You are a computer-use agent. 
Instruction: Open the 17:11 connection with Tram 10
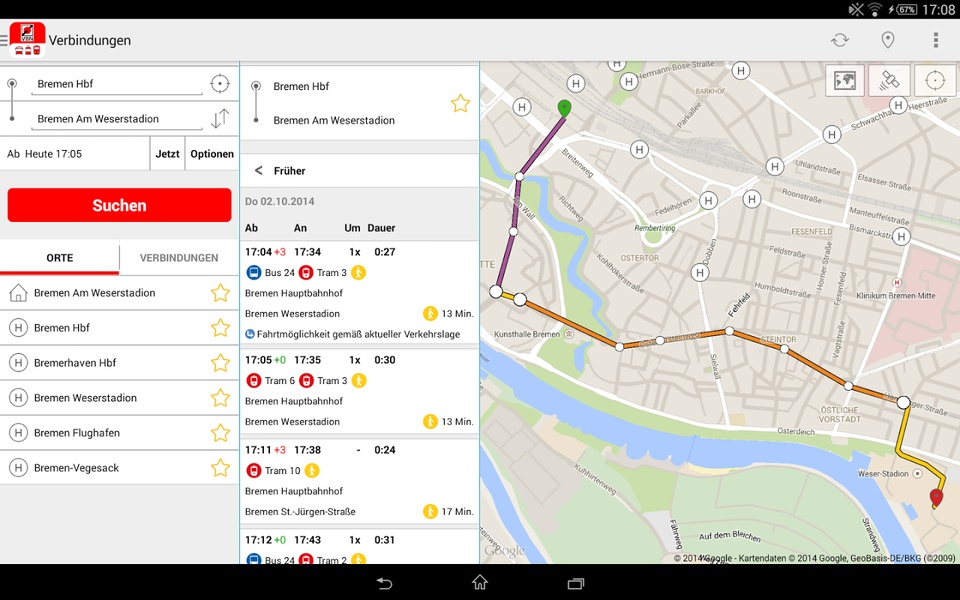pos(359,481)
